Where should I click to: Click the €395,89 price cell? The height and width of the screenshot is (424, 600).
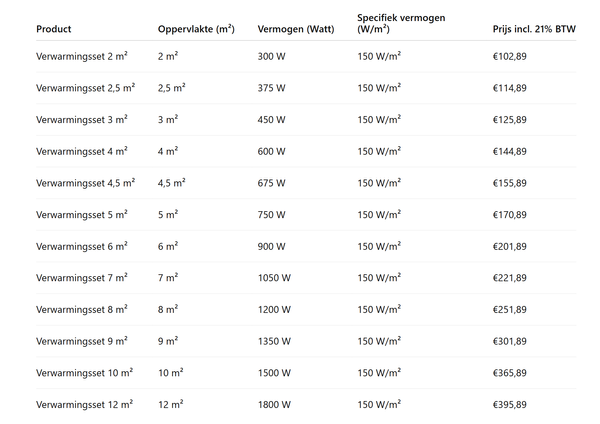510,404
